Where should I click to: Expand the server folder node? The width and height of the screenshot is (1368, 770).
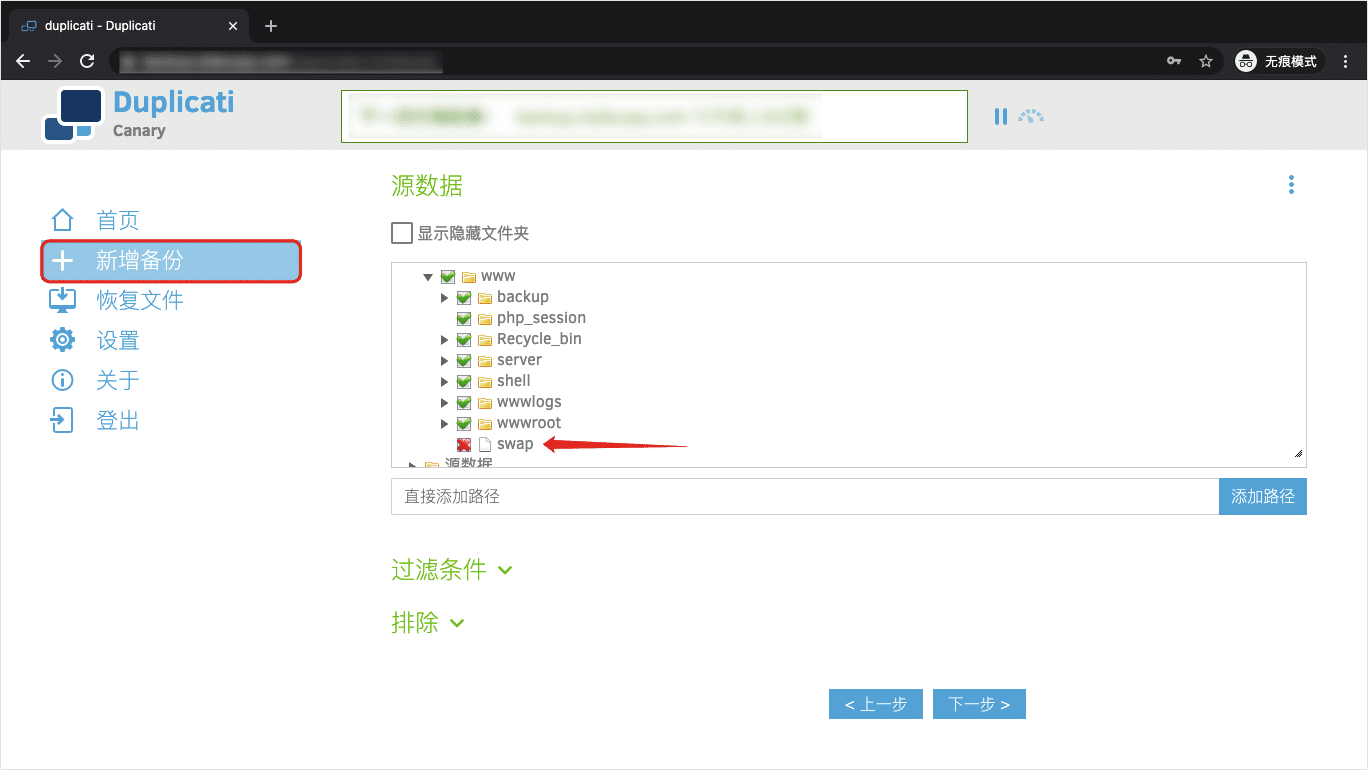click(445, 361)
